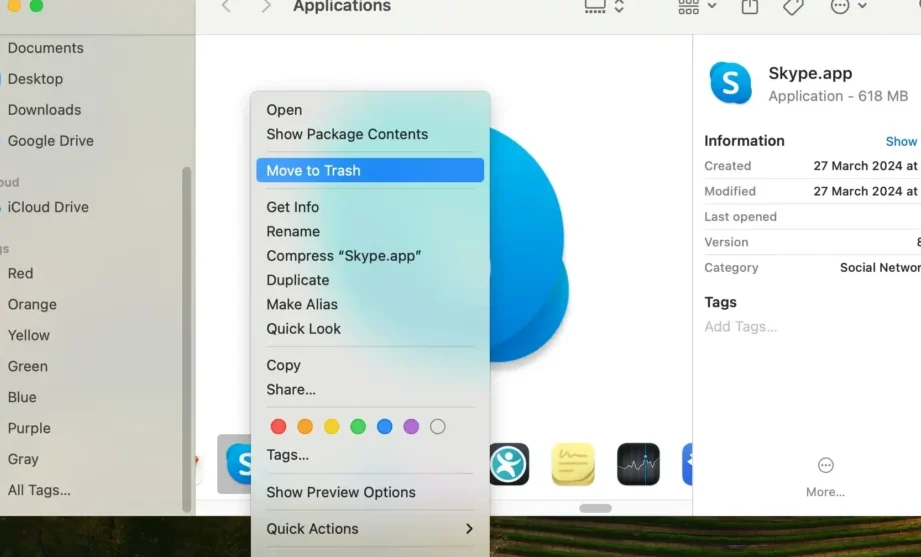Select Quick Look menu item
921x557 pixels.
click(x=370, y=328)
